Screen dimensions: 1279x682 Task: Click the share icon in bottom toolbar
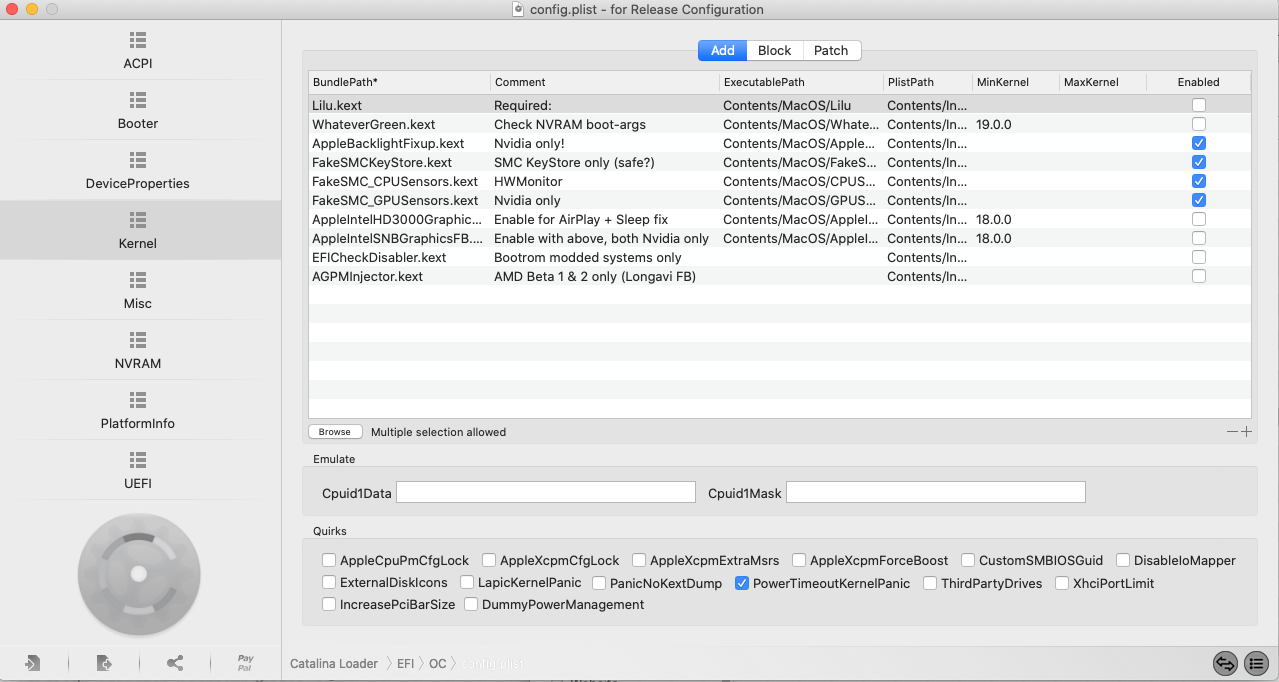point(175,663)
